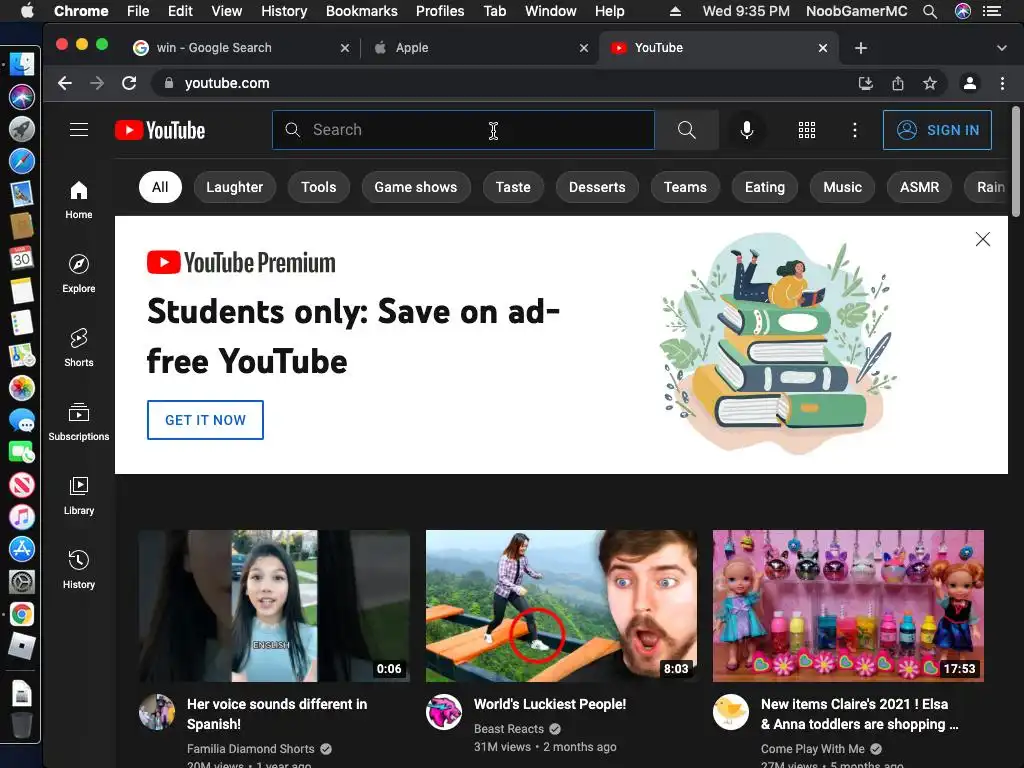The width and height of the screenshot is (1024, 768).
Task: Select the Tools filter chip
Action: pyautogui.click(x=319, y=187)
